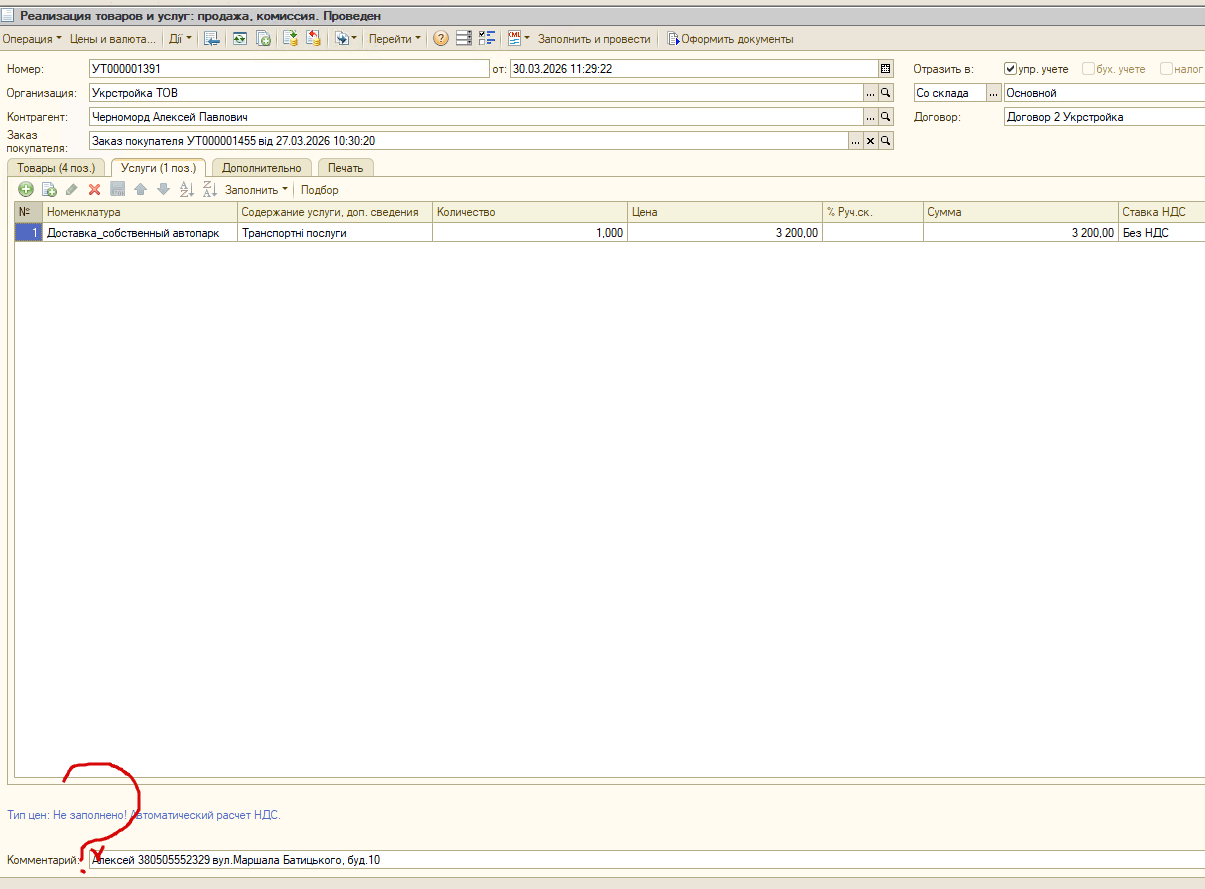The width and height of the screenshot is (1205, 889).
Task: Click the Комментарий input field
Action: (x=646, y=859)
